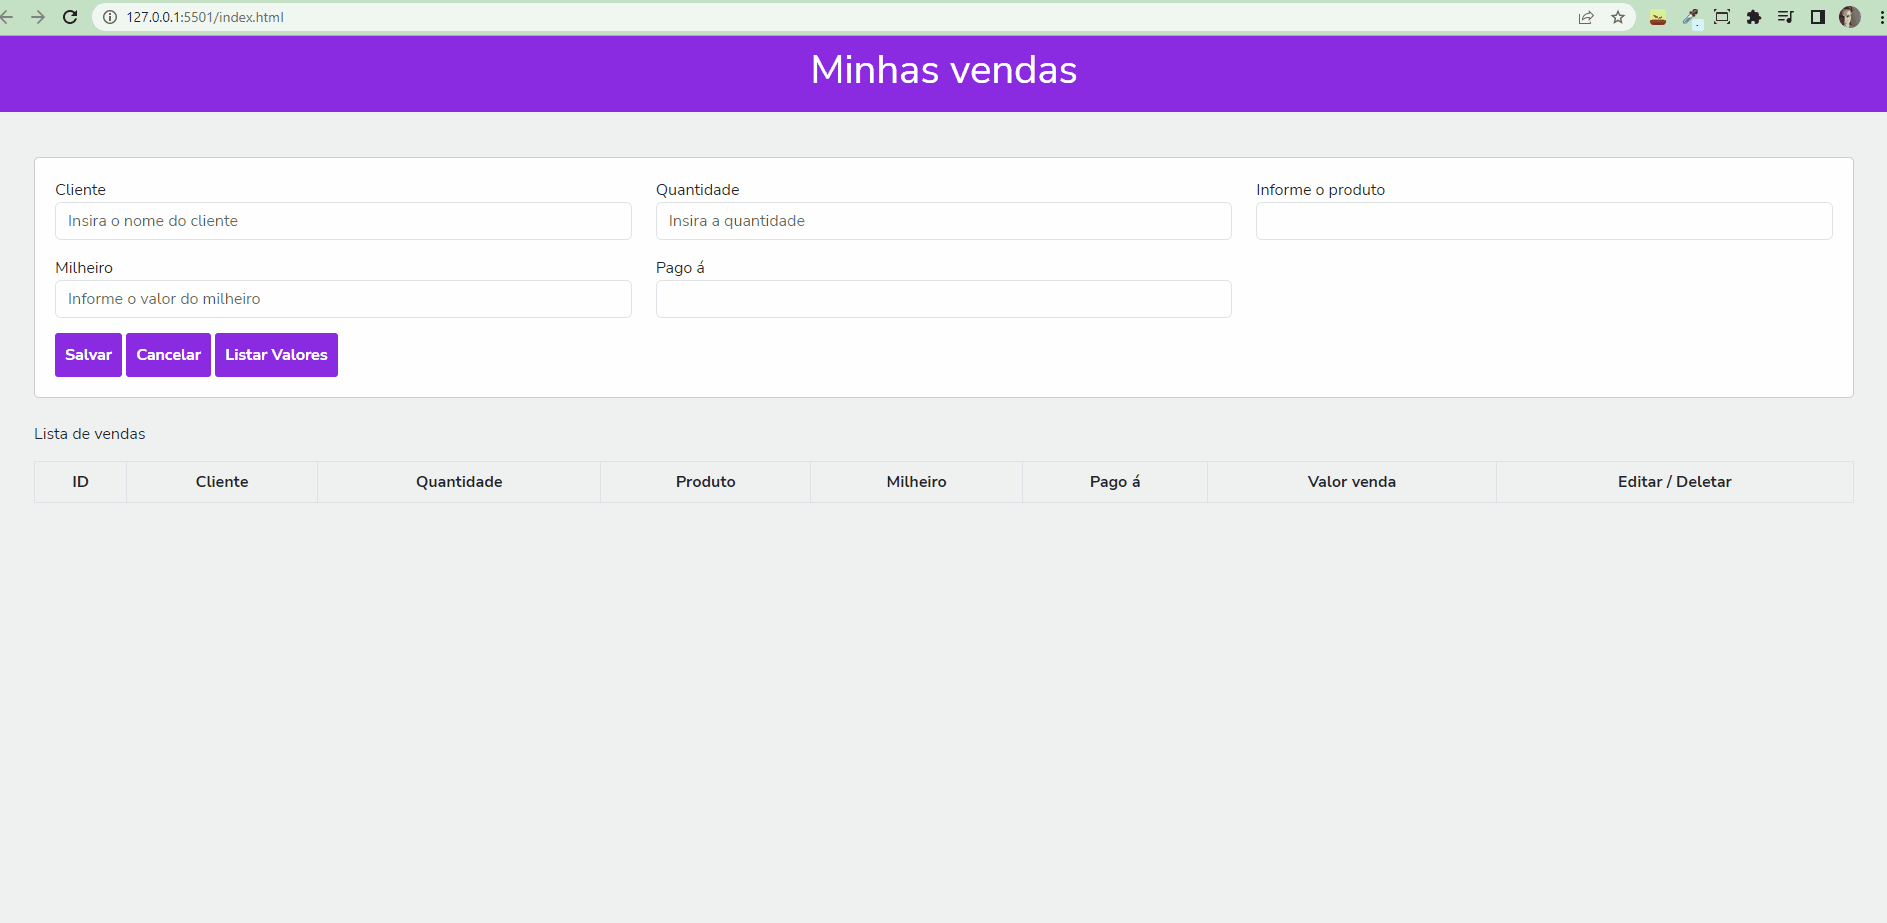Open the screenshot capture extension
This screenshot has width=1887, height=923.
(x=1723, y=17)
